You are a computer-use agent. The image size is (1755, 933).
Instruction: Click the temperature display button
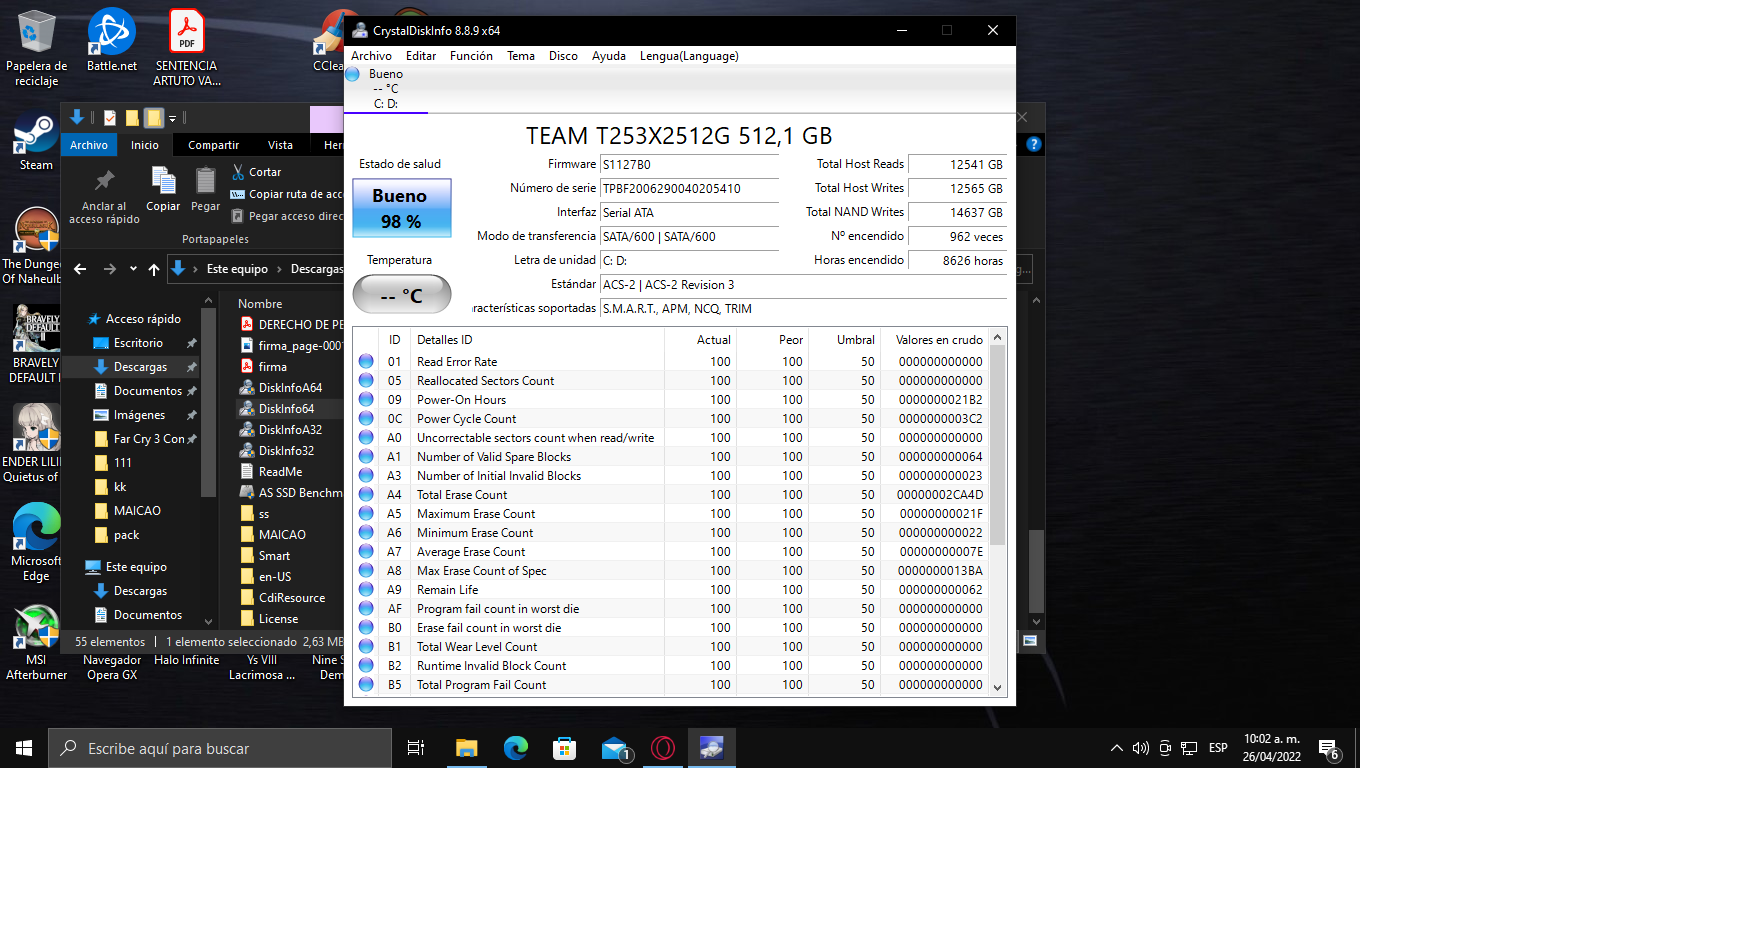point(402,295)
